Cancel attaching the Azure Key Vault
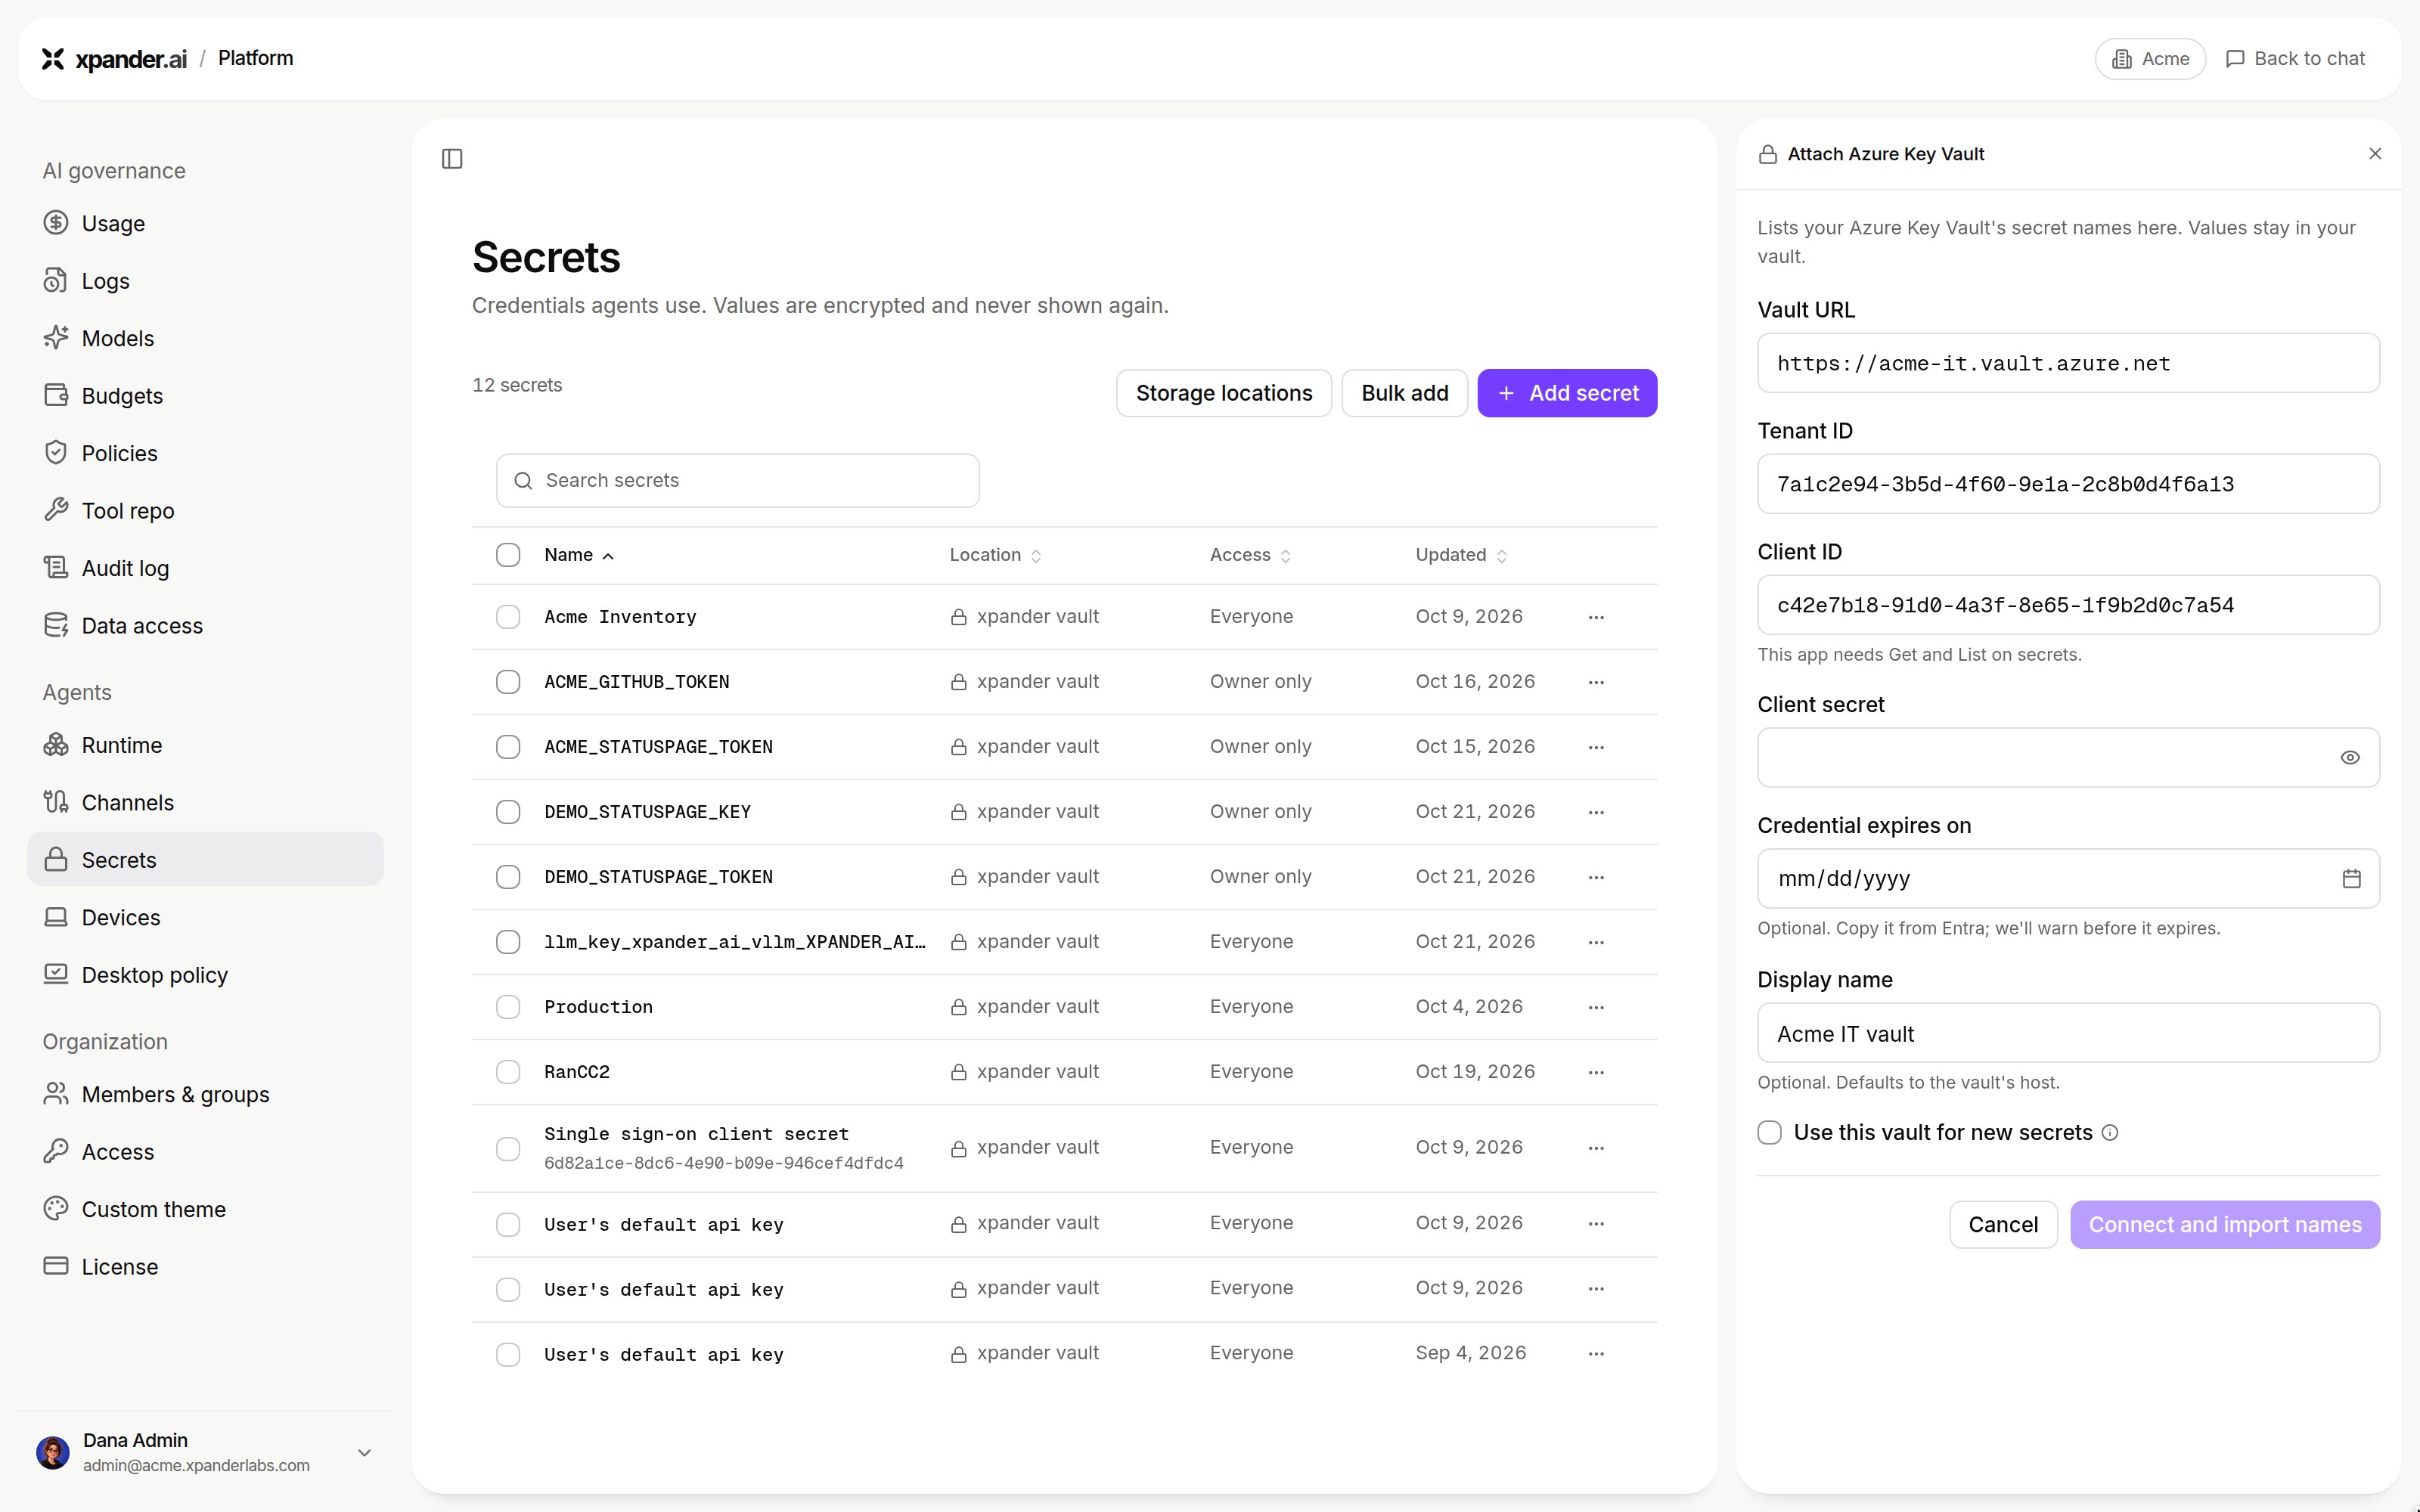The height and width of the screenshot is (1512, 2420). [2003, 1224]
